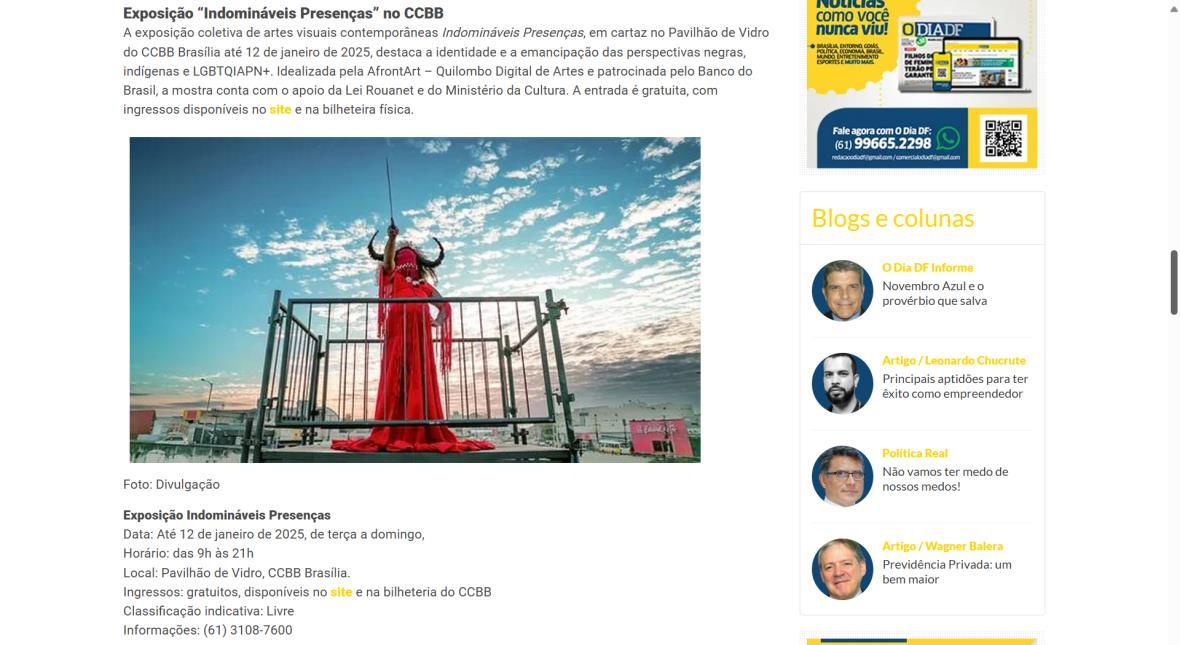Open "Artigo / Leonardo Chucrute" column link
Screen dimensions: 1180x645
coord(953,361)
